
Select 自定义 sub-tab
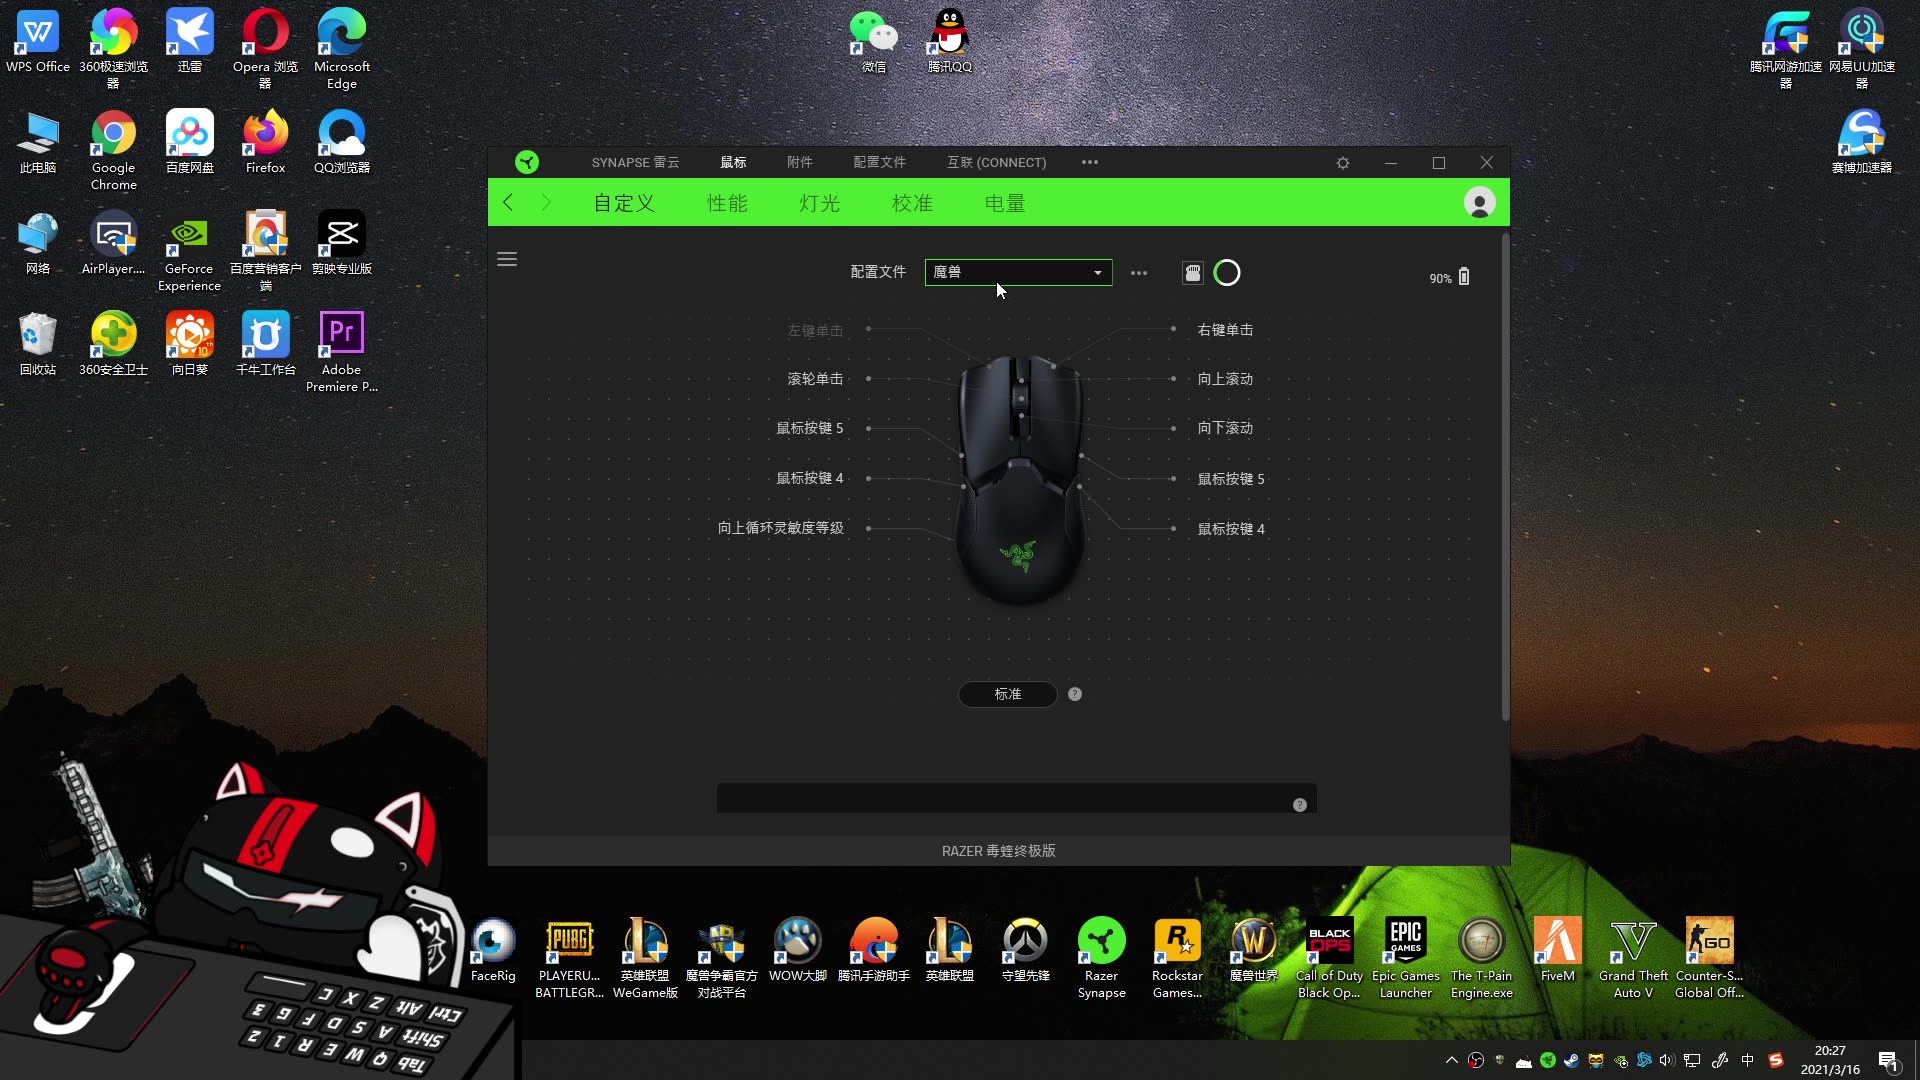(624, 203)
